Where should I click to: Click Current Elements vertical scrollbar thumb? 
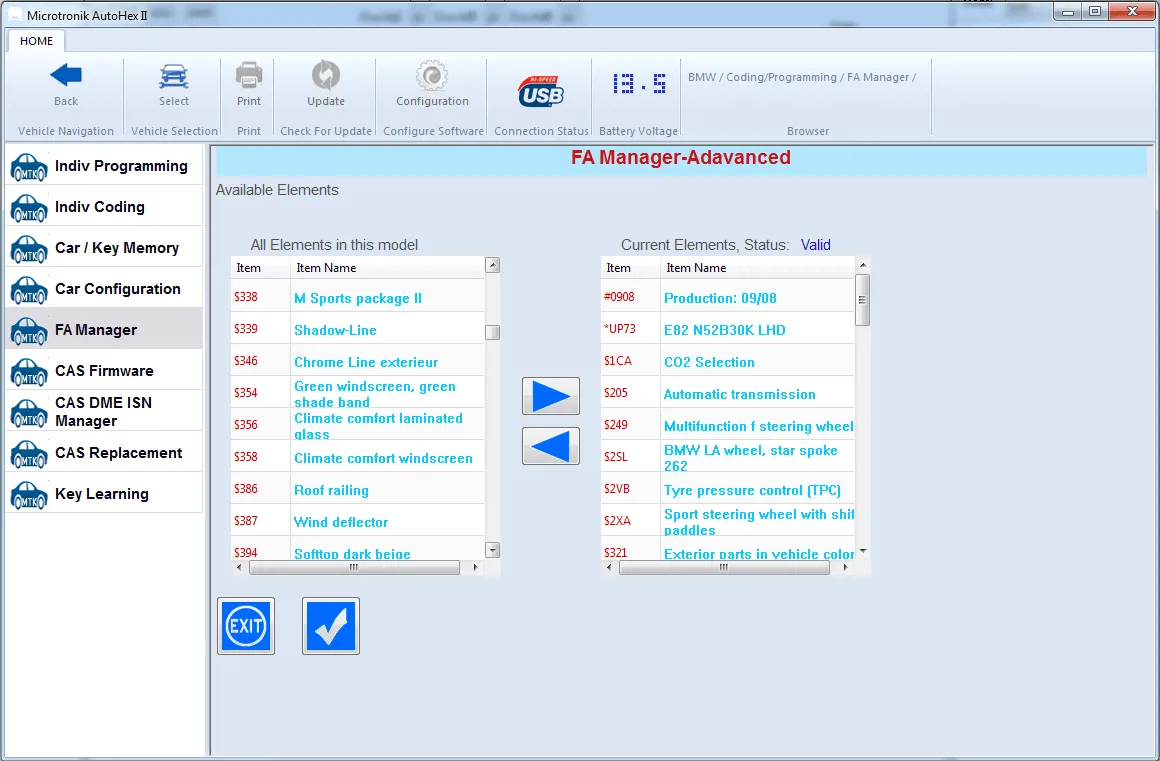pyautogui.click(x=862, y=300)
